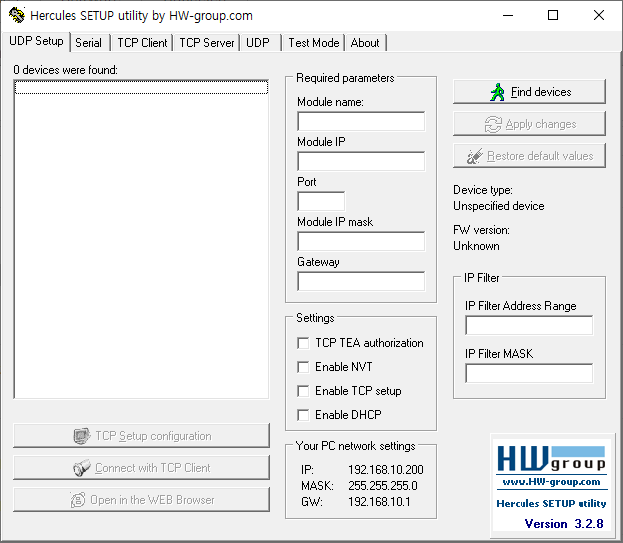The height and width of the screenshot is (543, 623).
Task: Click the Hercules app icon in title bar
Action: [x=17, y=15]
